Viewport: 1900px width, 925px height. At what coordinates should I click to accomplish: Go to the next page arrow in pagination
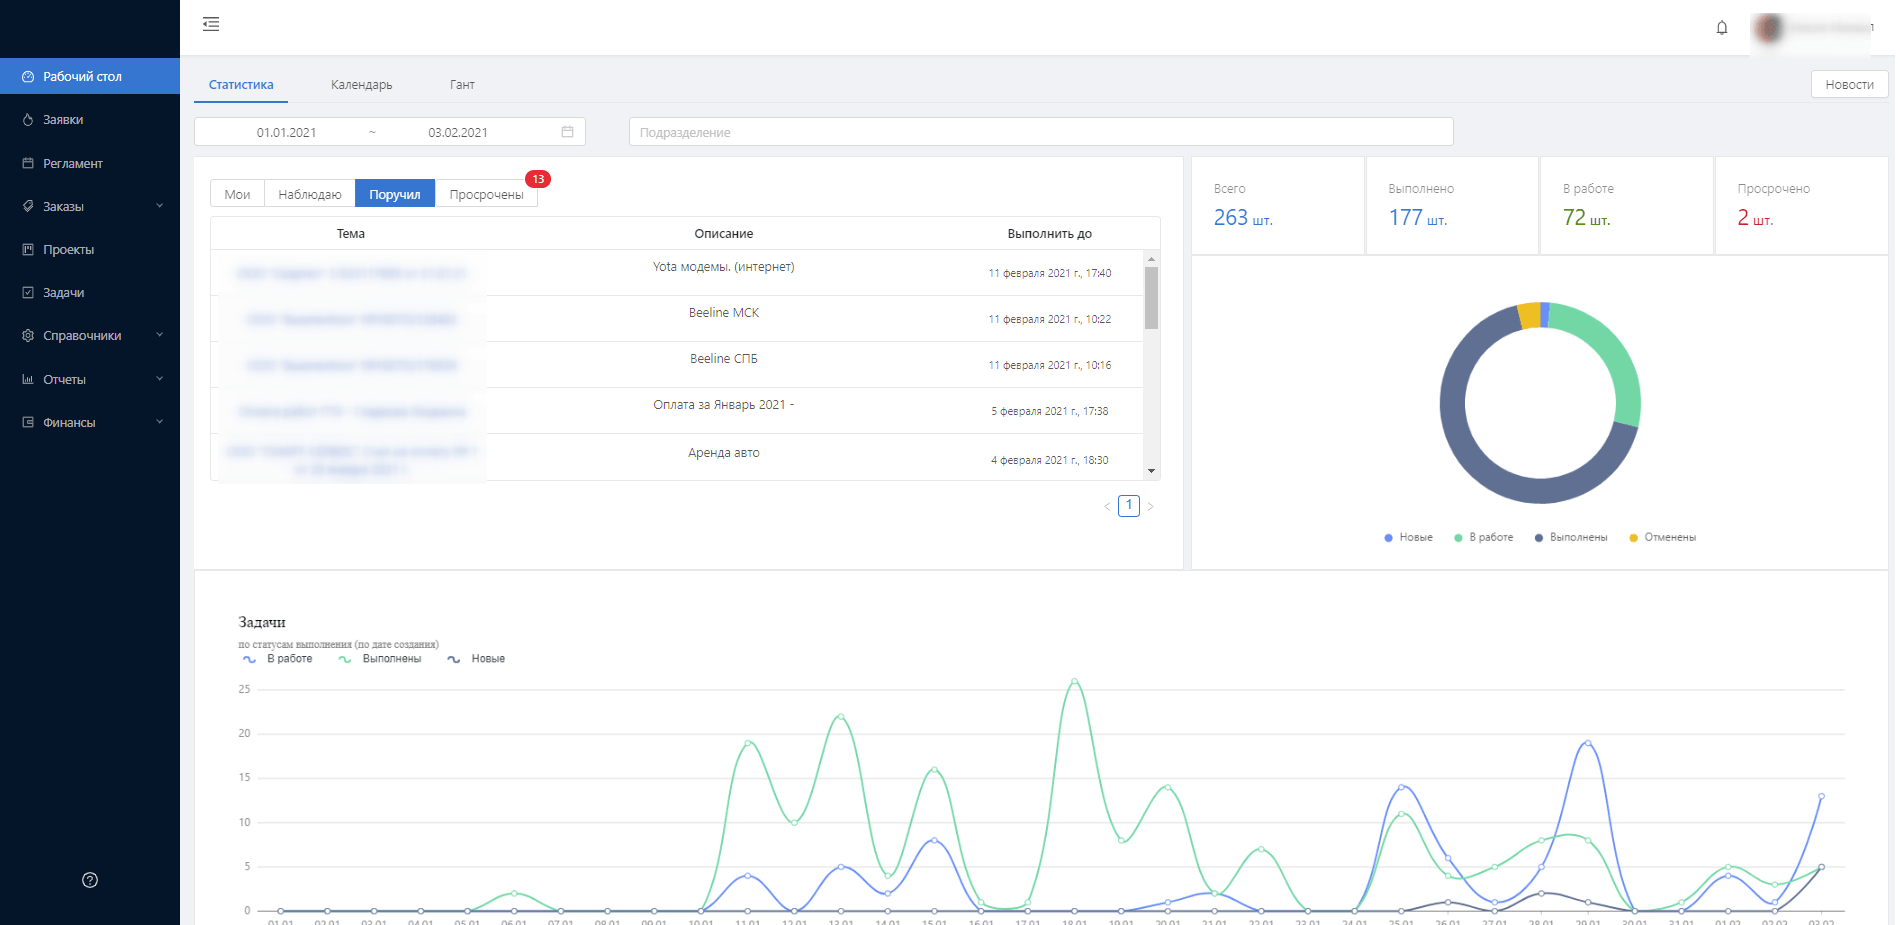click(1150, 506)
